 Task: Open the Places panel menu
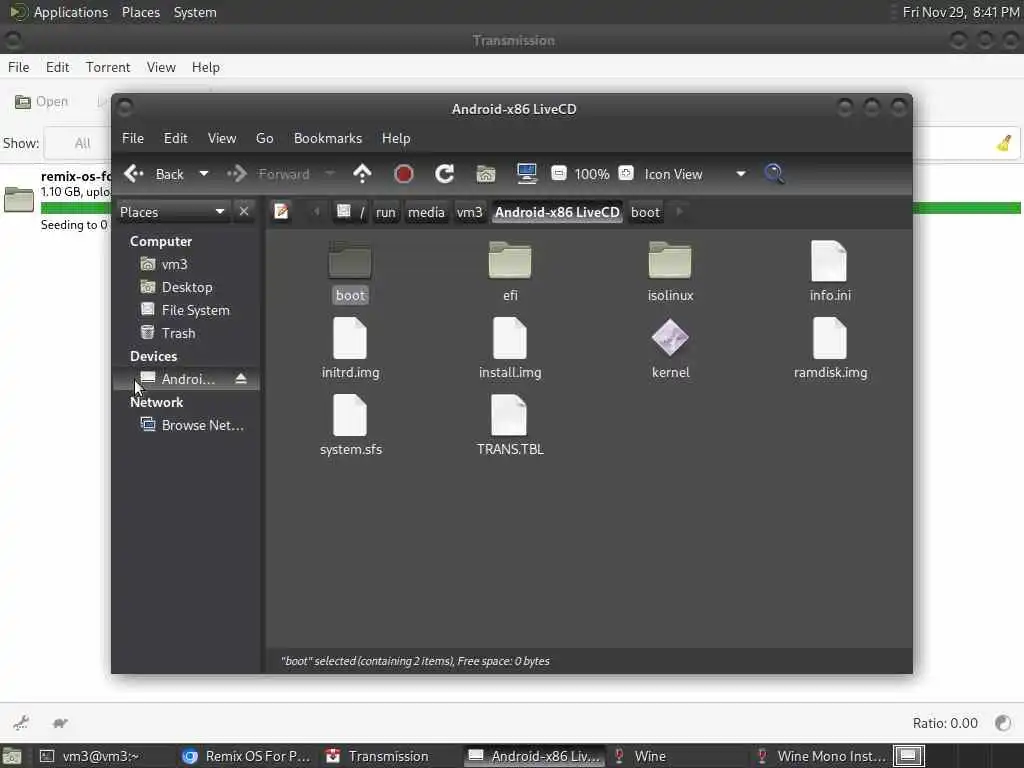pos(140,12)
